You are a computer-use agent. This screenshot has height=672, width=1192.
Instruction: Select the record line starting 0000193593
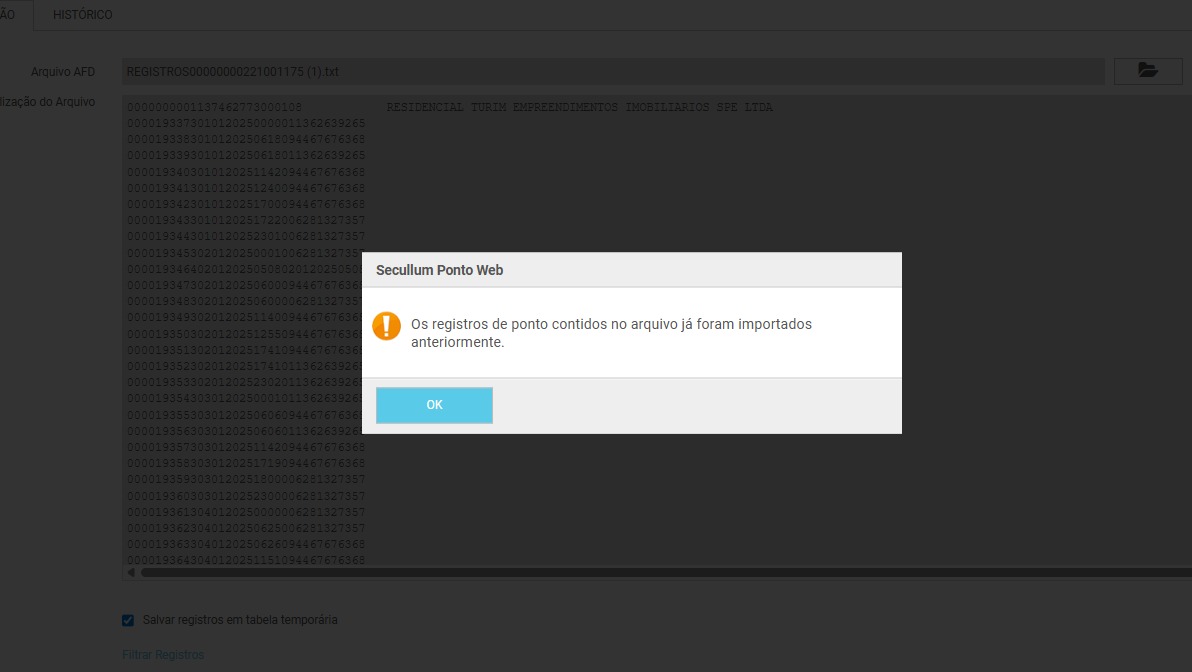(246, 479)
